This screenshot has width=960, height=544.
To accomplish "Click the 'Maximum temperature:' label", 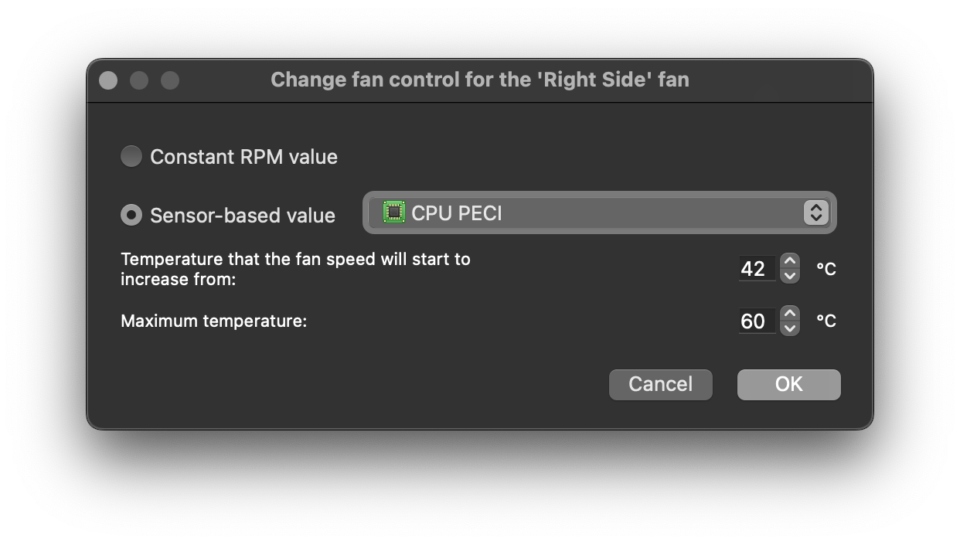I will (214, 321).
